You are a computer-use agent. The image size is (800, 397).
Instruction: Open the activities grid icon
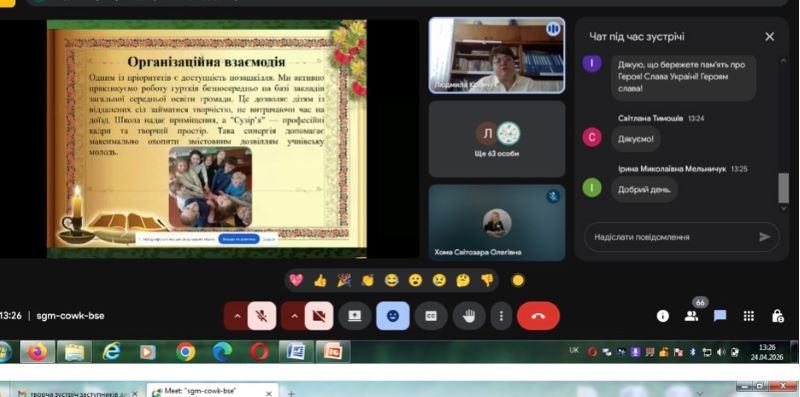pos(748,316)
